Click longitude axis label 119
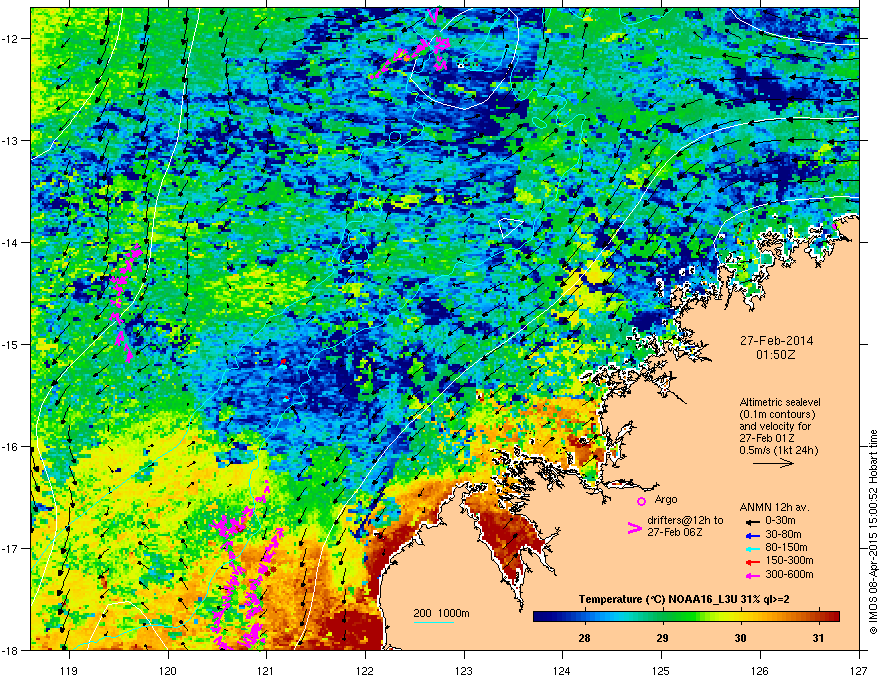880x680 pixels. point(68,670)
